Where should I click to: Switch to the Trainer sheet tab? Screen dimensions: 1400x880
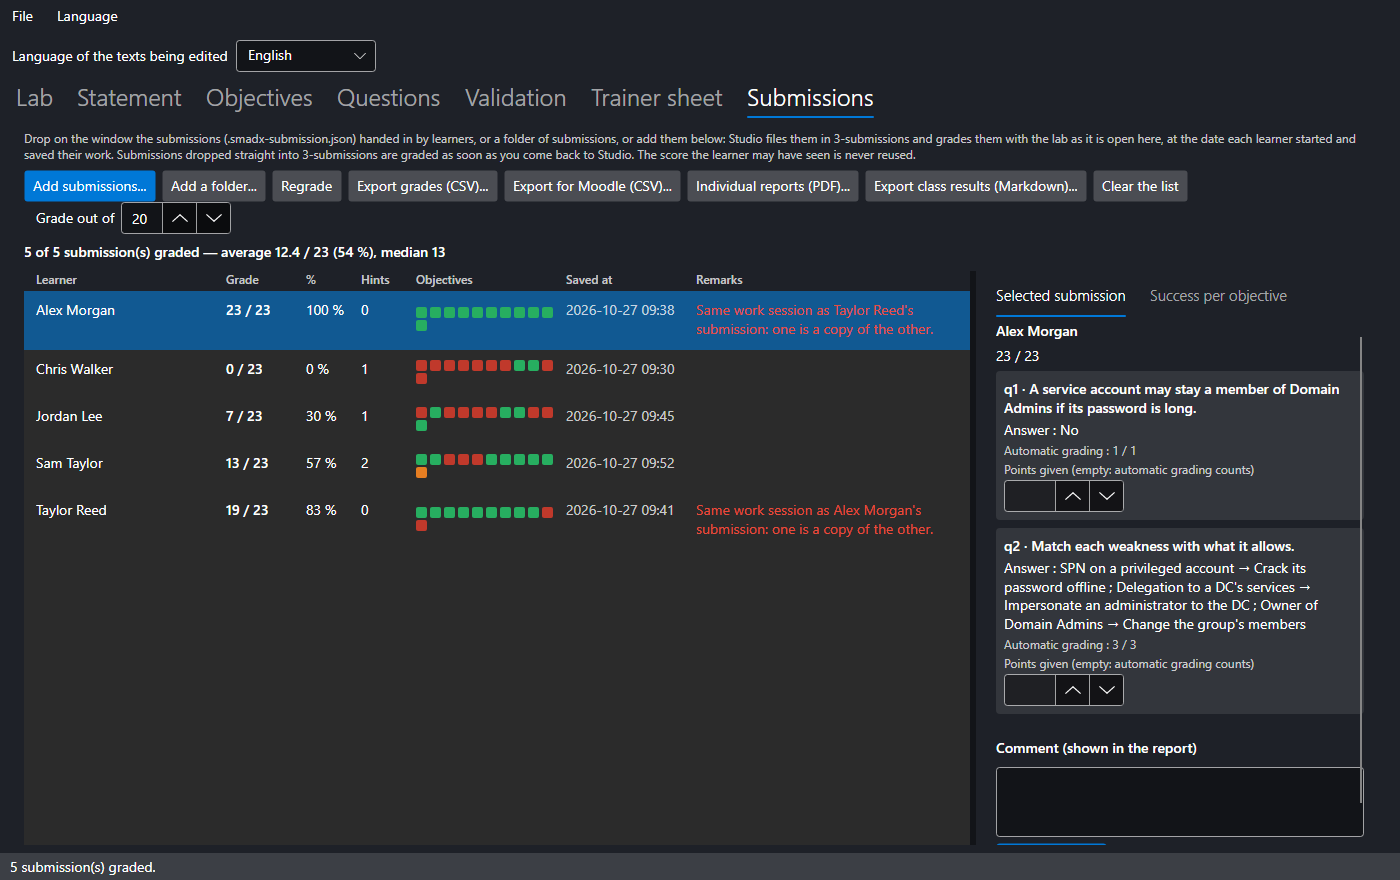tap(656, 98)
